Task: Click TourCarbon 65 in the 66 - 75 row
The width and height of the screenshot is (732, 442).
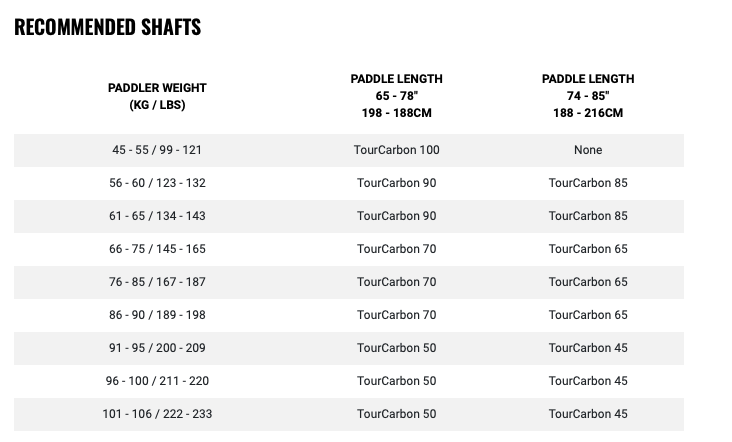Action: point(588,249)
